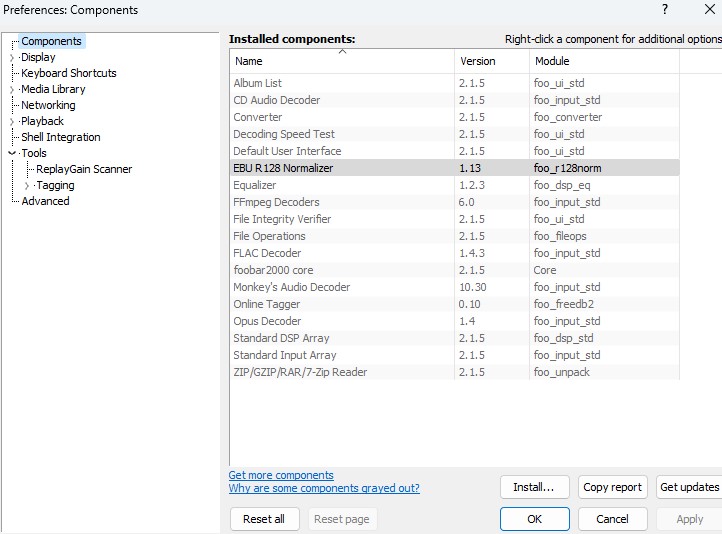Viewport: 722px width, 534px height.
Task: Open the Media Library preferences page
Action: point(53,89)
